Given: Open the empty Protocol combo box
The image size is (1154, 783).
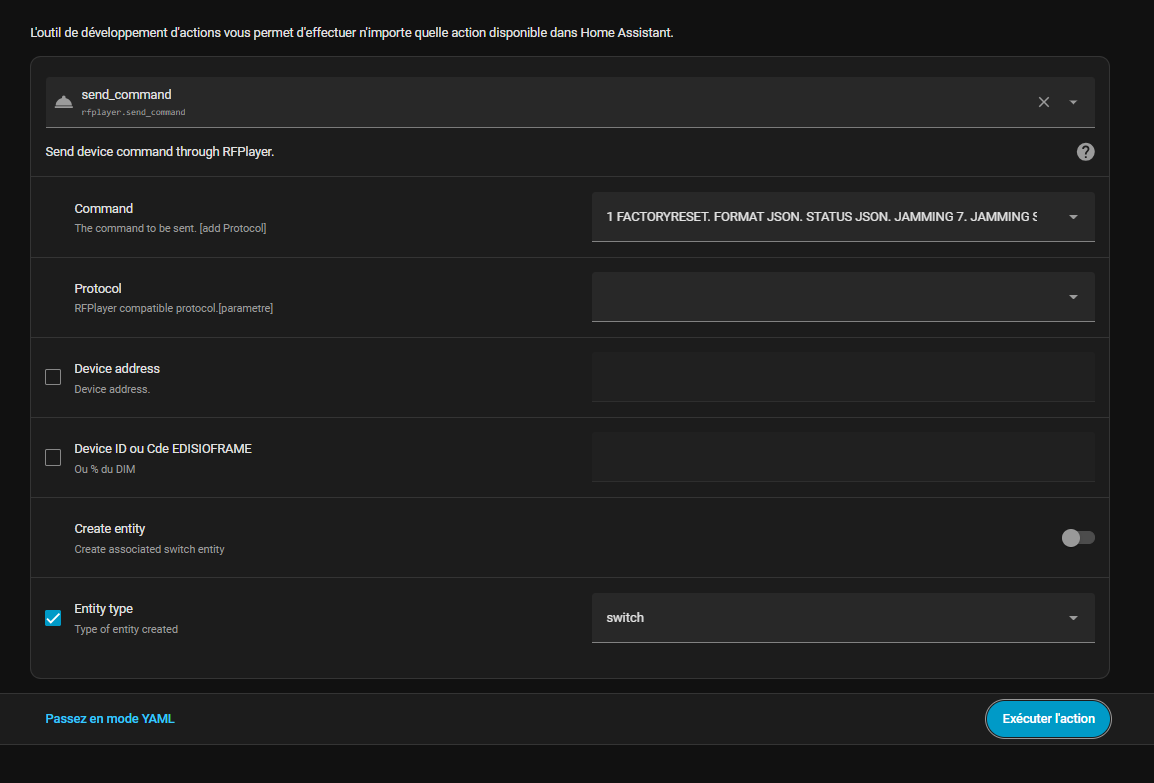Looking at the screenshot, I should [x=820, y=297].
